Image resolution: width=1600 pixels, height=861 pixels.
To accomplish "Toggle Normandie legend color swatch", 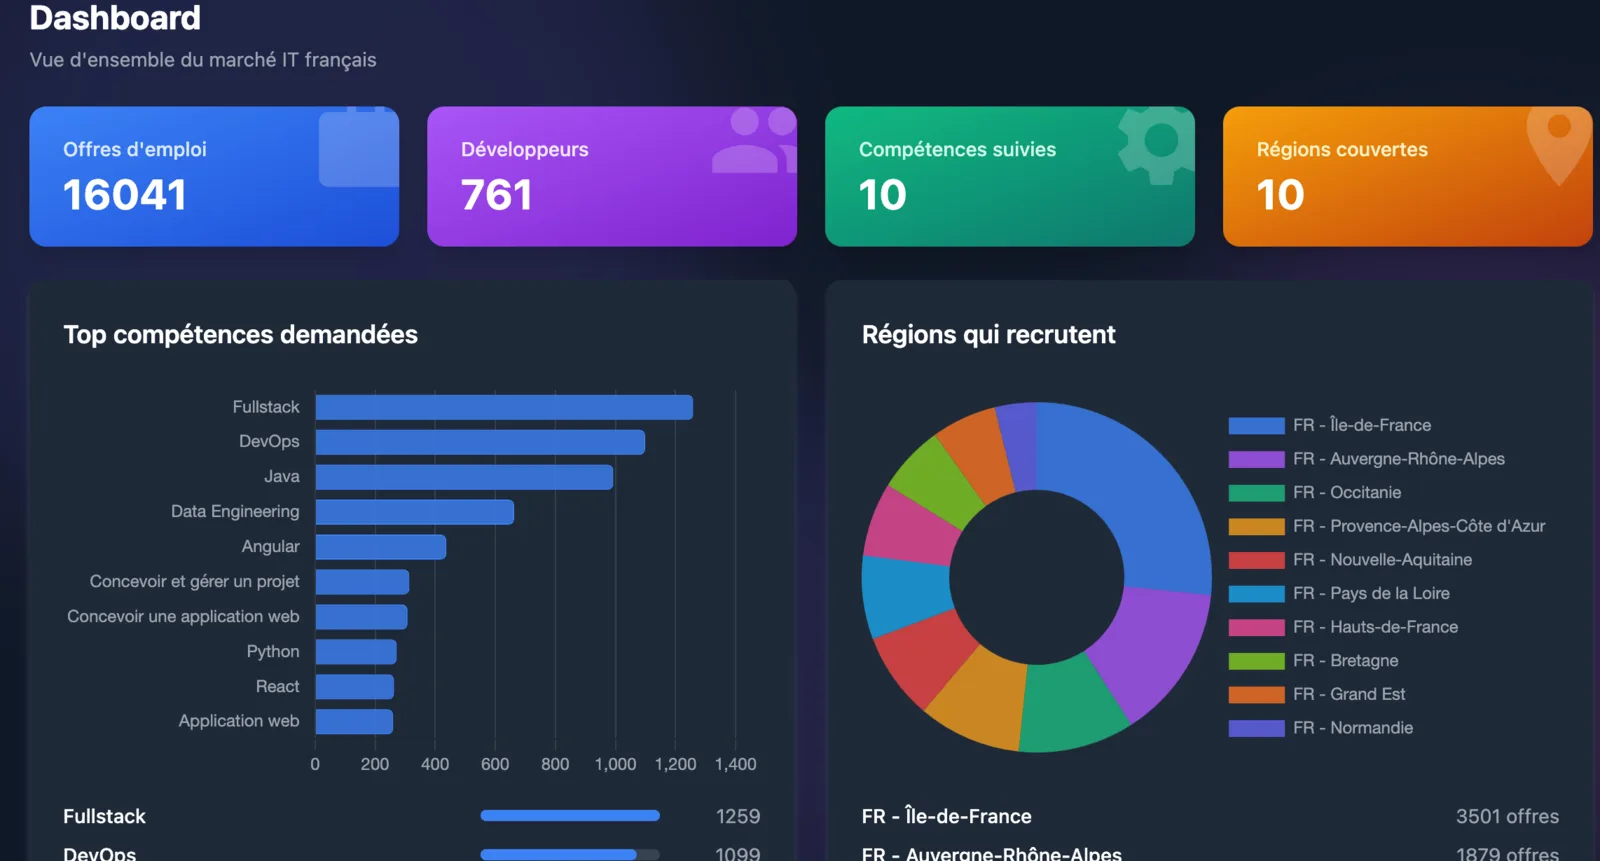I will click(1256, 728).
